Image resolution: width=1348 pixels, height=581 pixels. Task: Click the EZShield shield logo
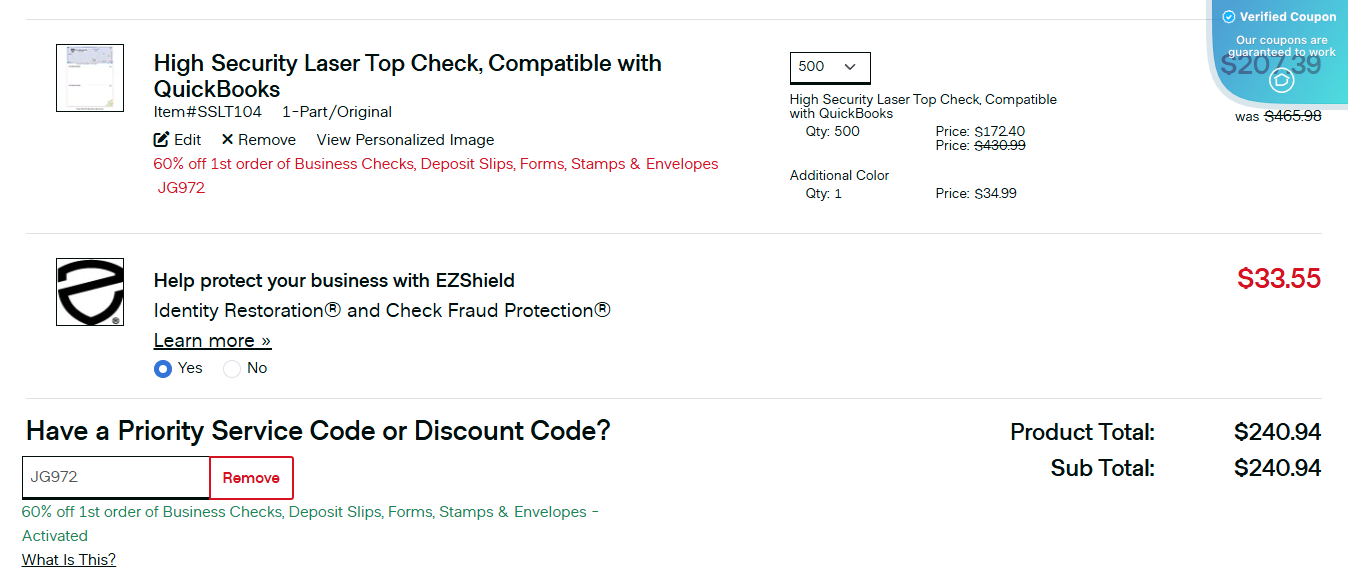click(89, 291)
